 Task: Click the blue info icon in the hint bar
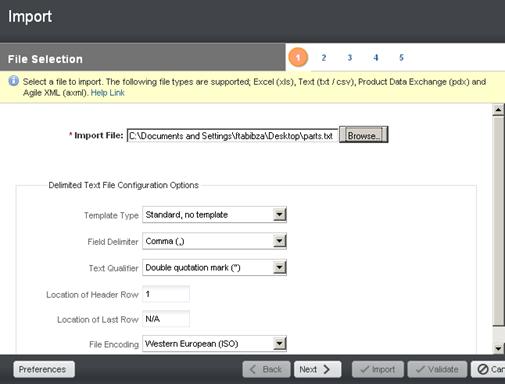[x=14, y=81]
